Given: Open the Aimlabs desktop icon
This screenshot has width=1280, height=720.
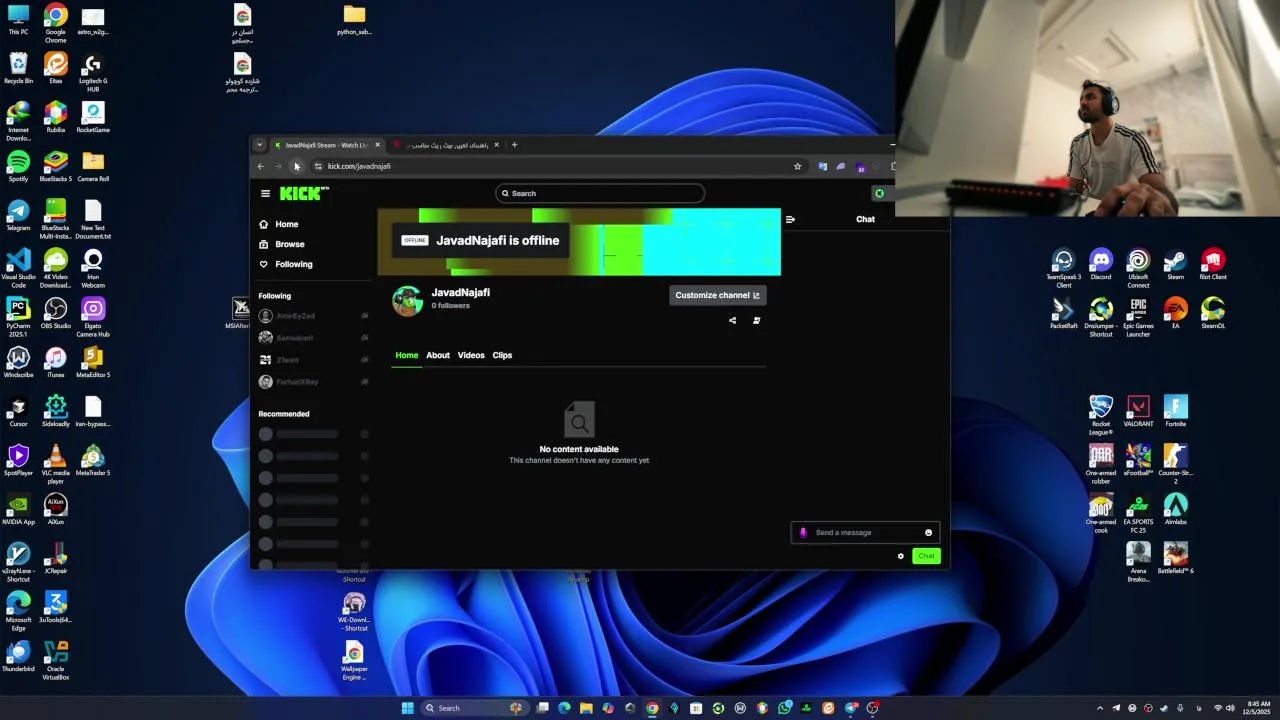Looking at the screenshot, I should 1176,510.
